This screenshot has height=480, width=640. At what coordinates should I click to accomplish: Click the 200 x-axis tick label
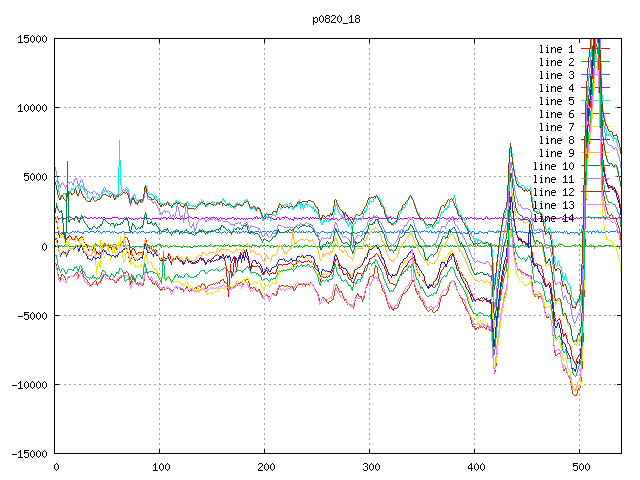point(265,467)
